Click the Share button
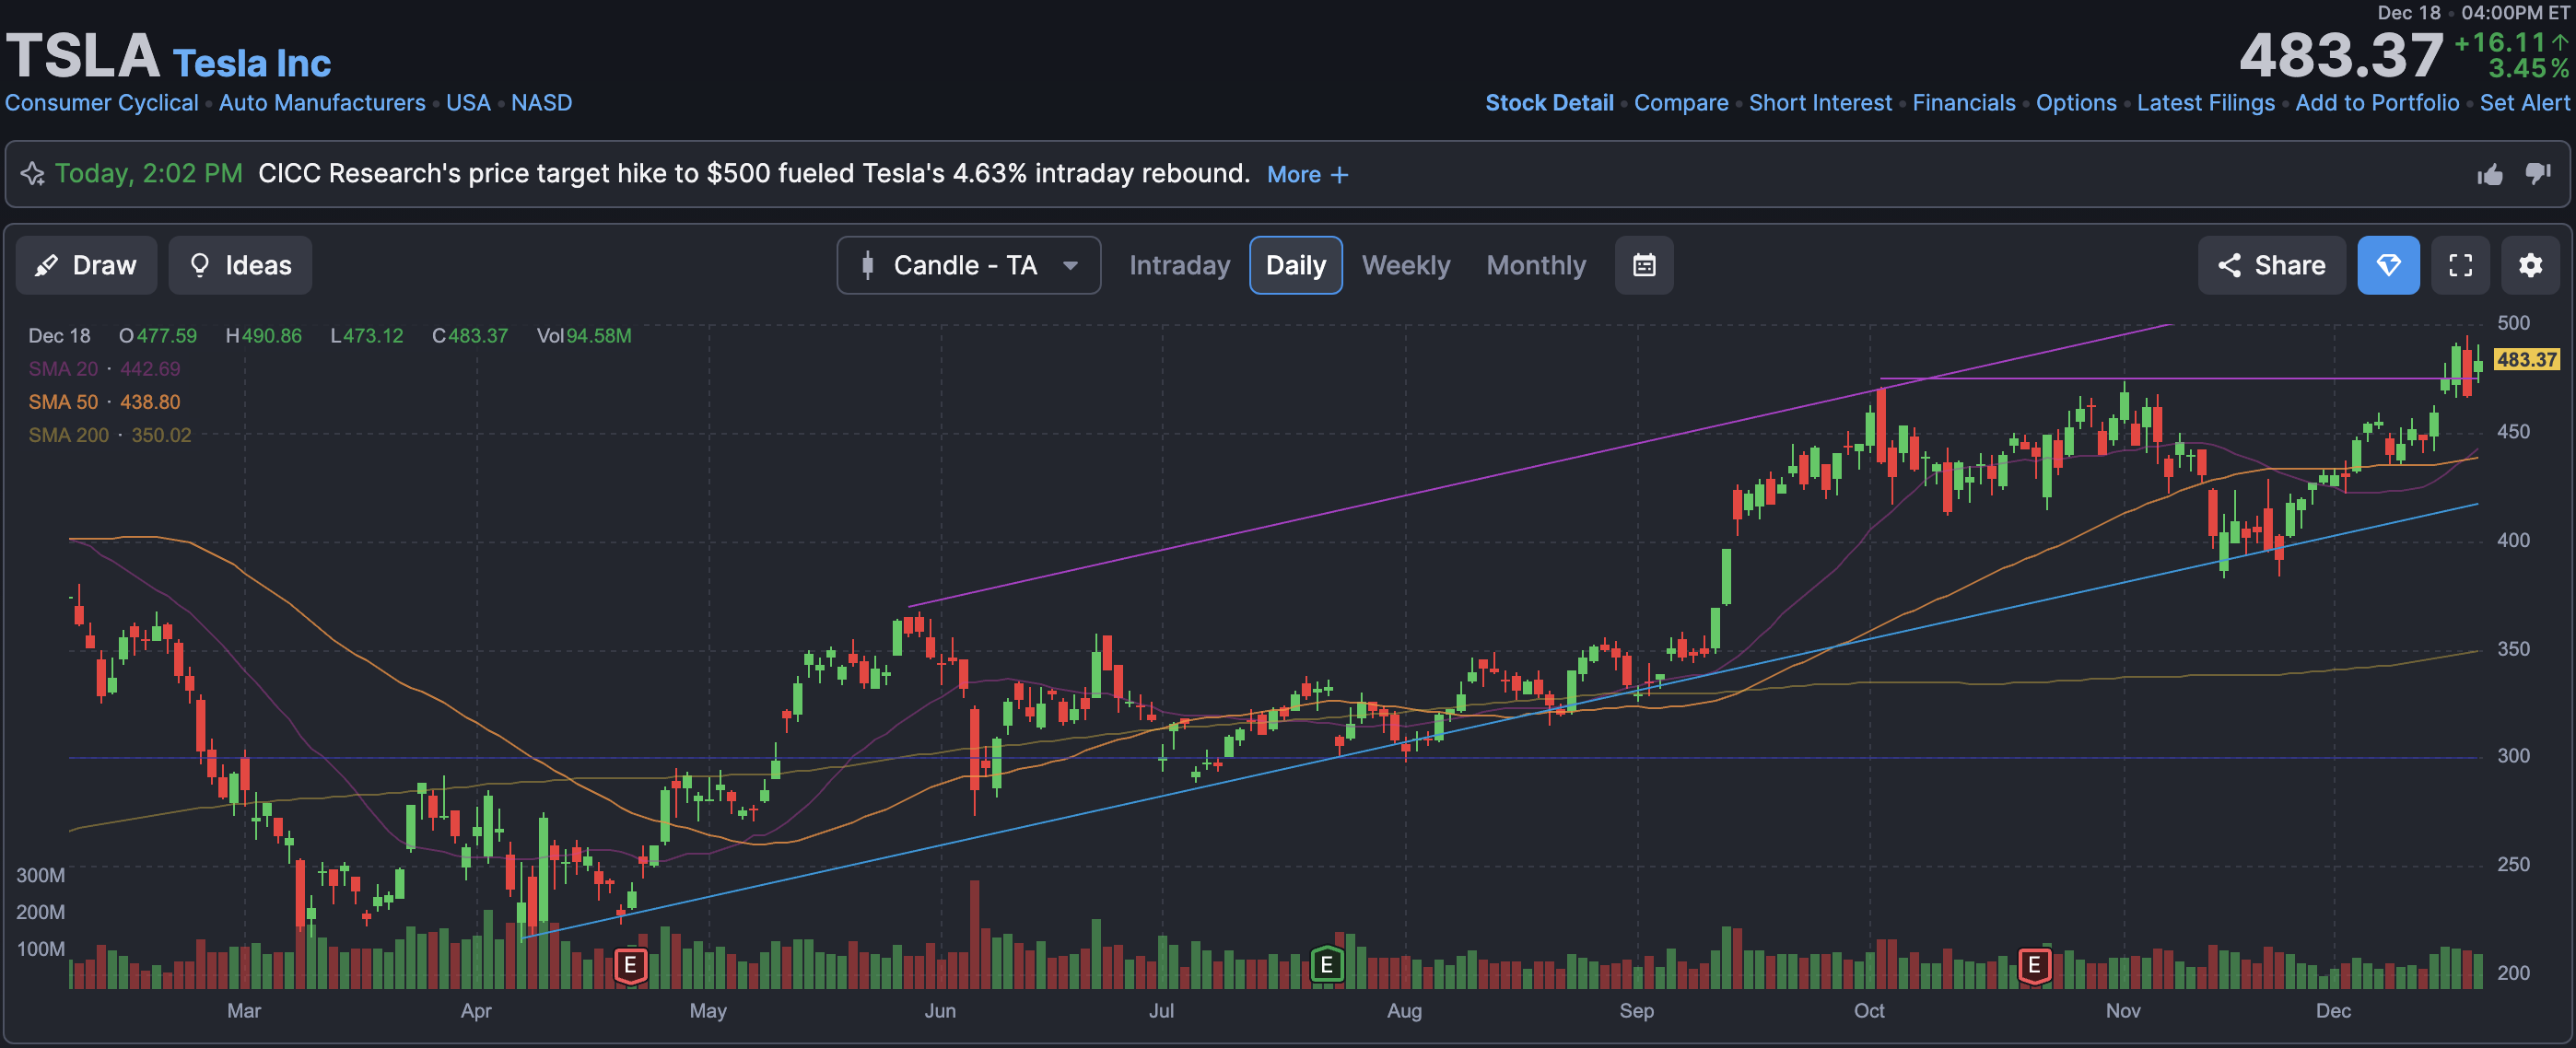 (x=2271, y=265)
